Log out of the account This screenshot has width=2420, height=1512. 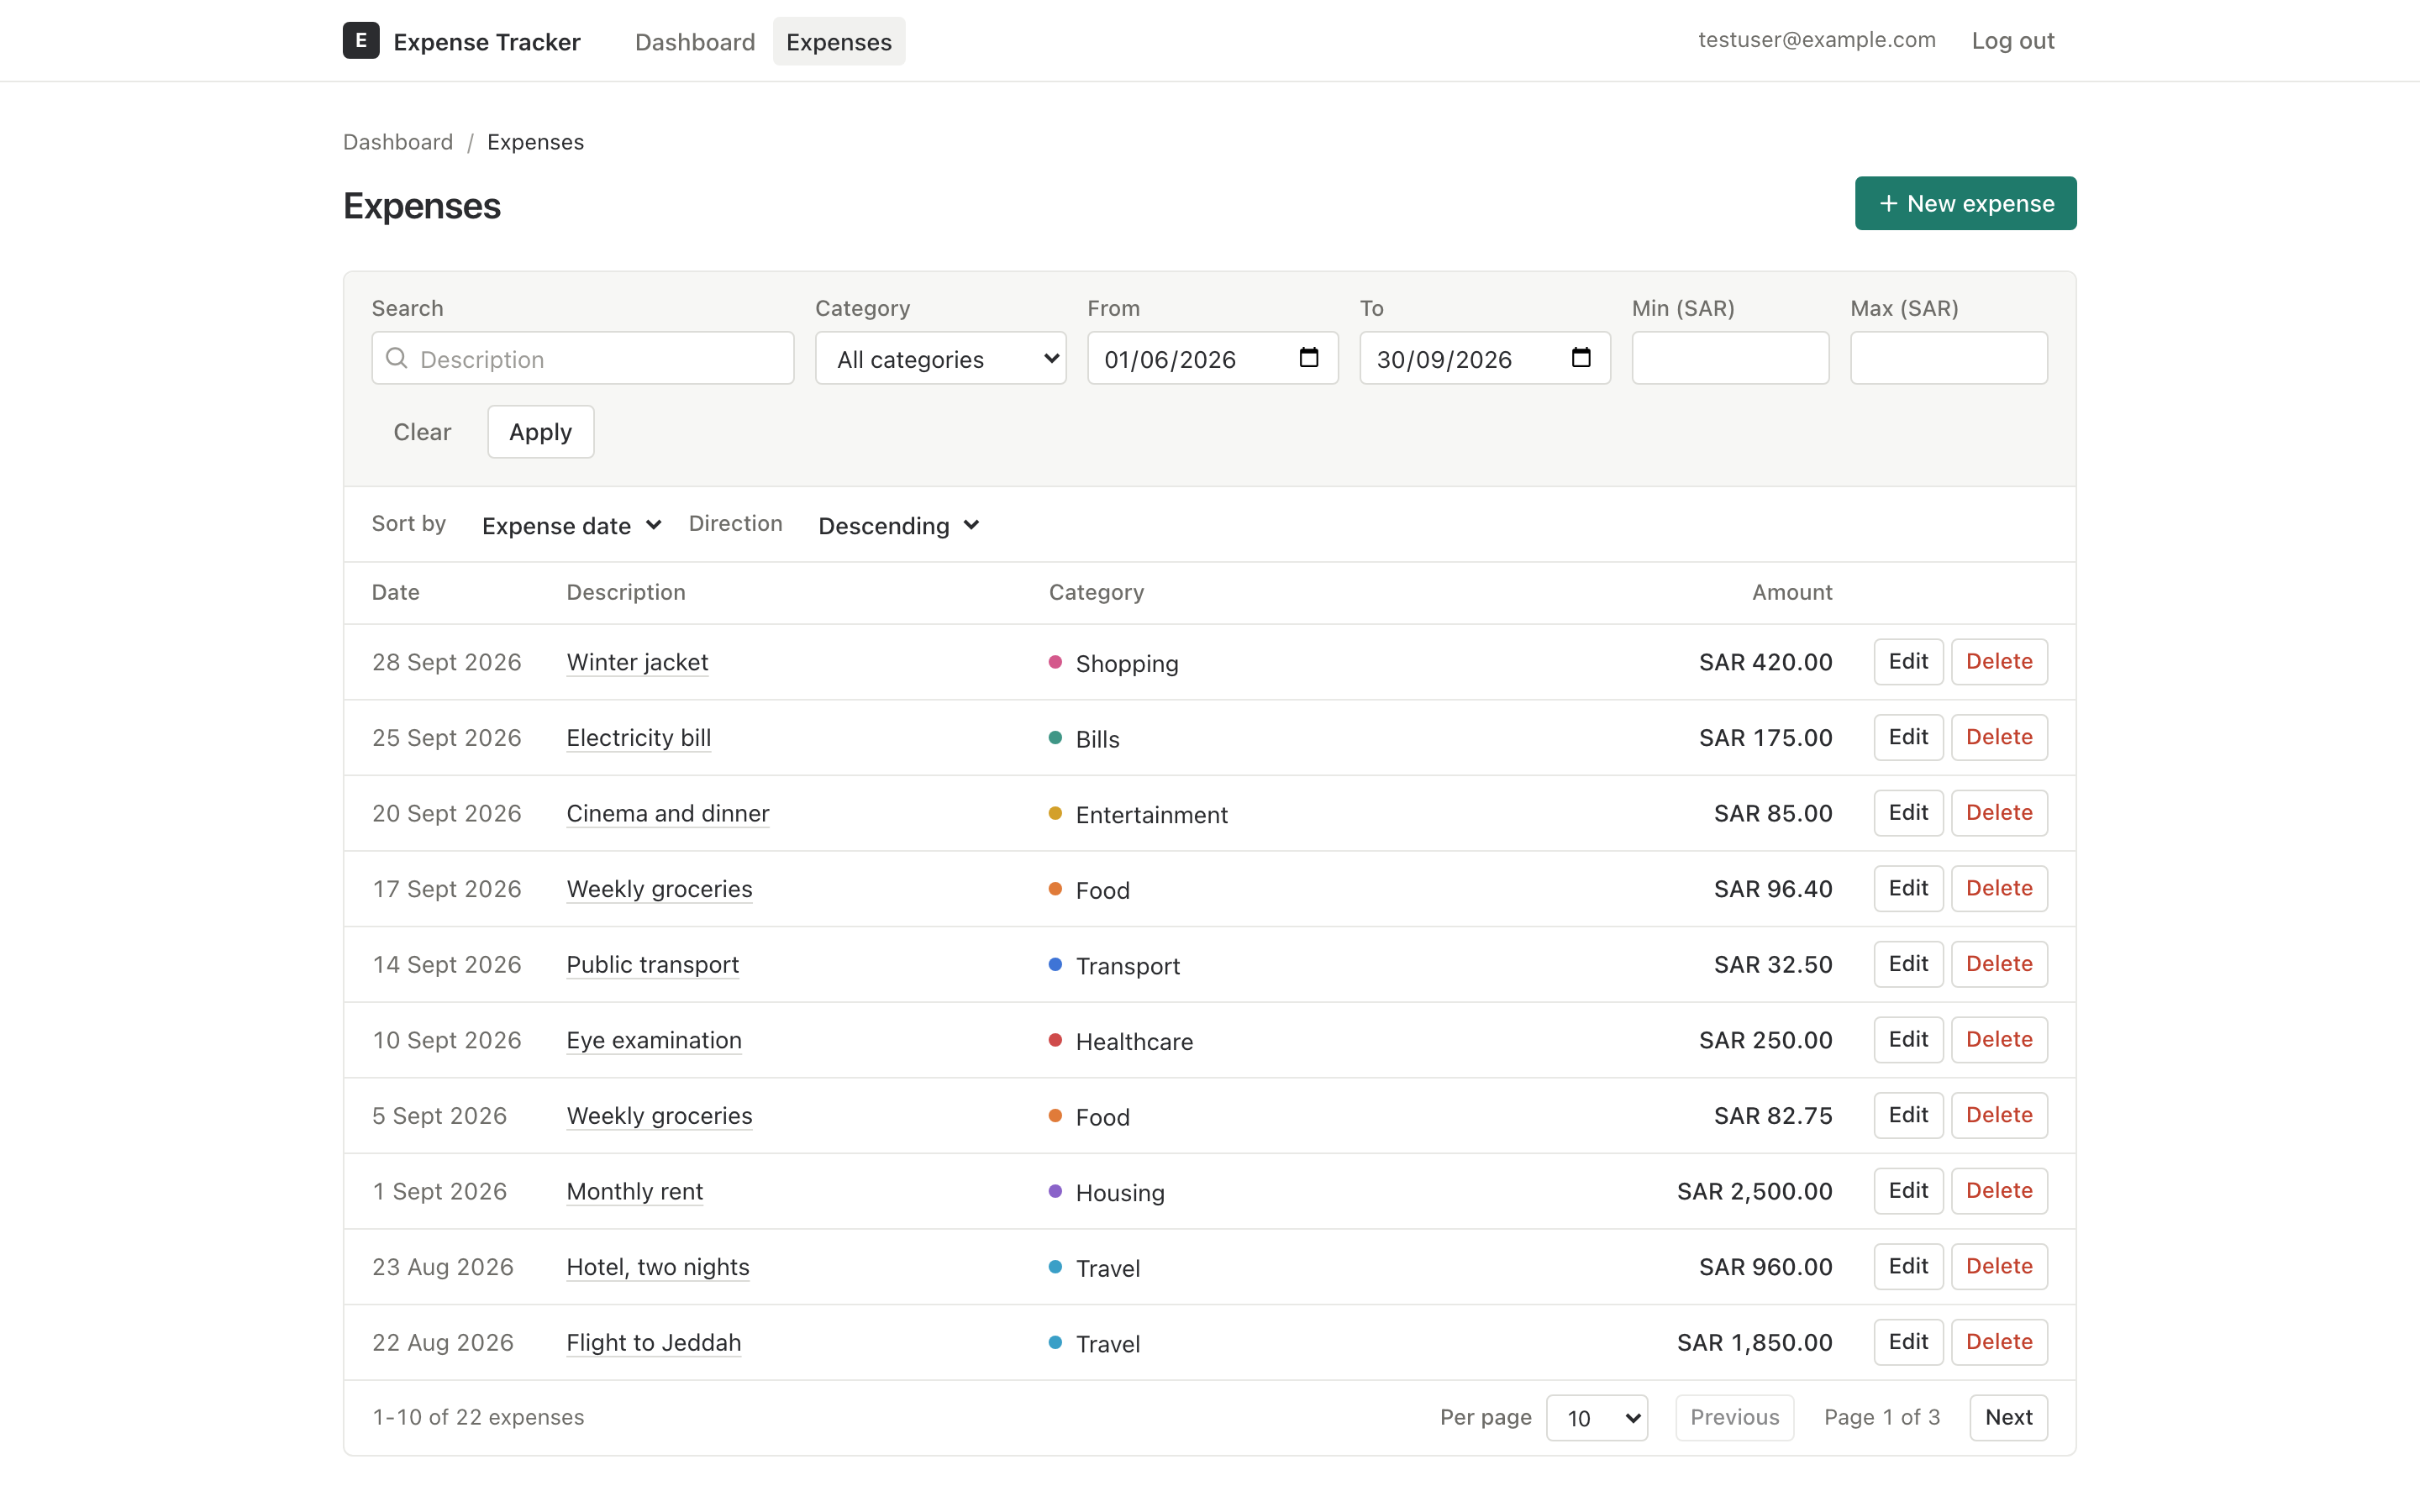point(2012,41)
